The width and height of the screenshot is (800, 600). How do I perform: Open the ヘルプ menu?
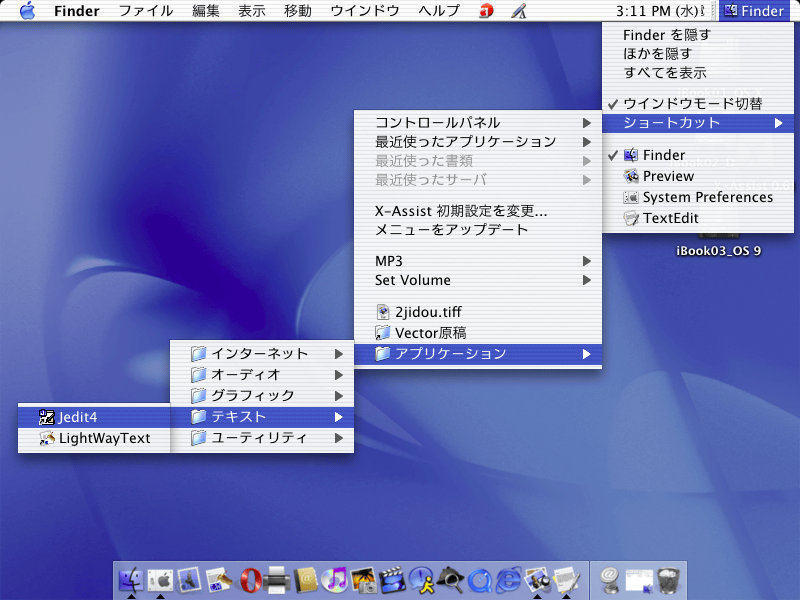(x=439, y=11)
